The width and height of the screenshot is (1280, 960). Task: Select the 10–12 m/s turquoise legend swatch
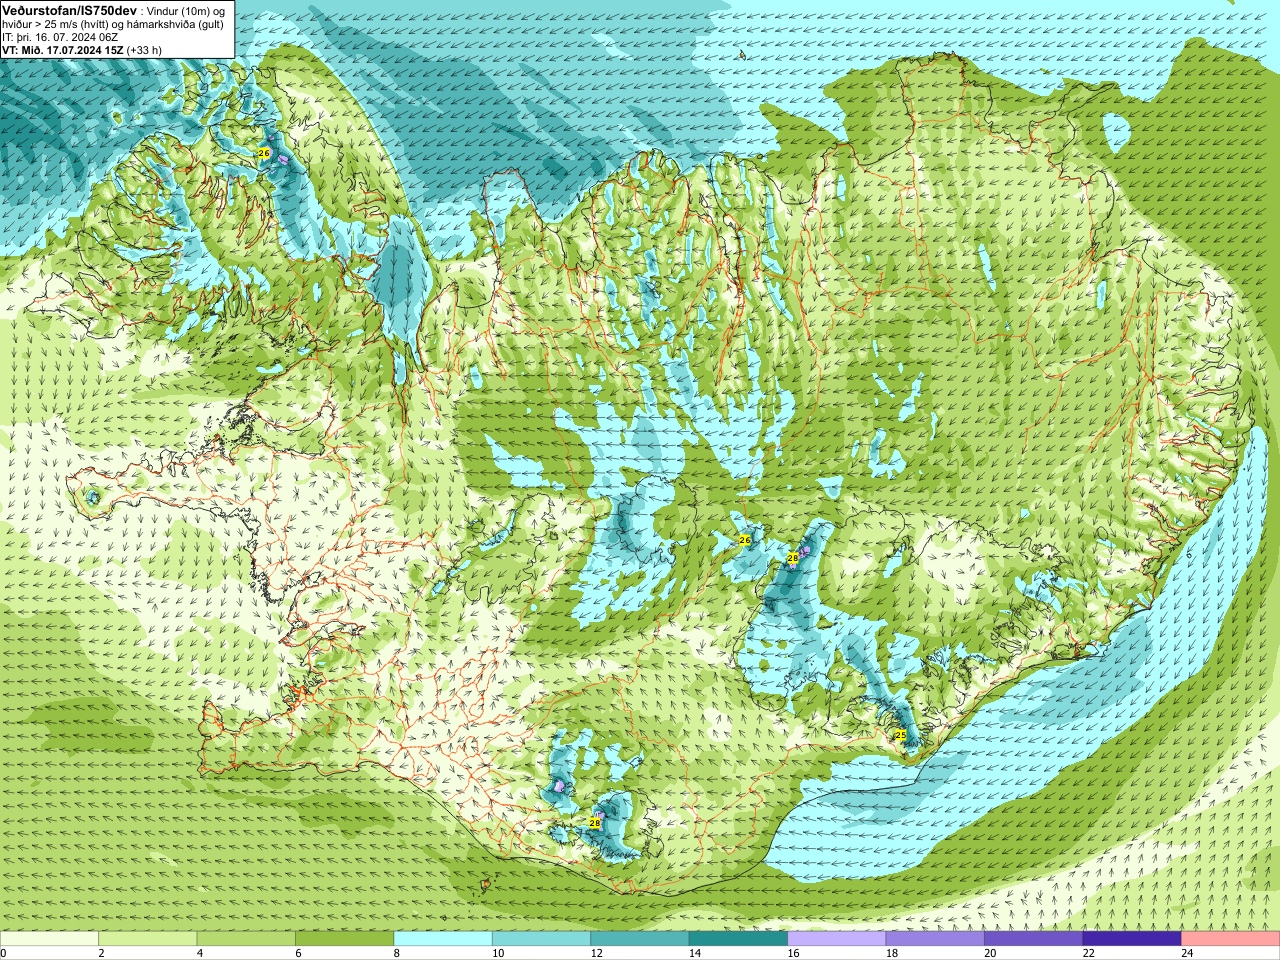(541, 939)
